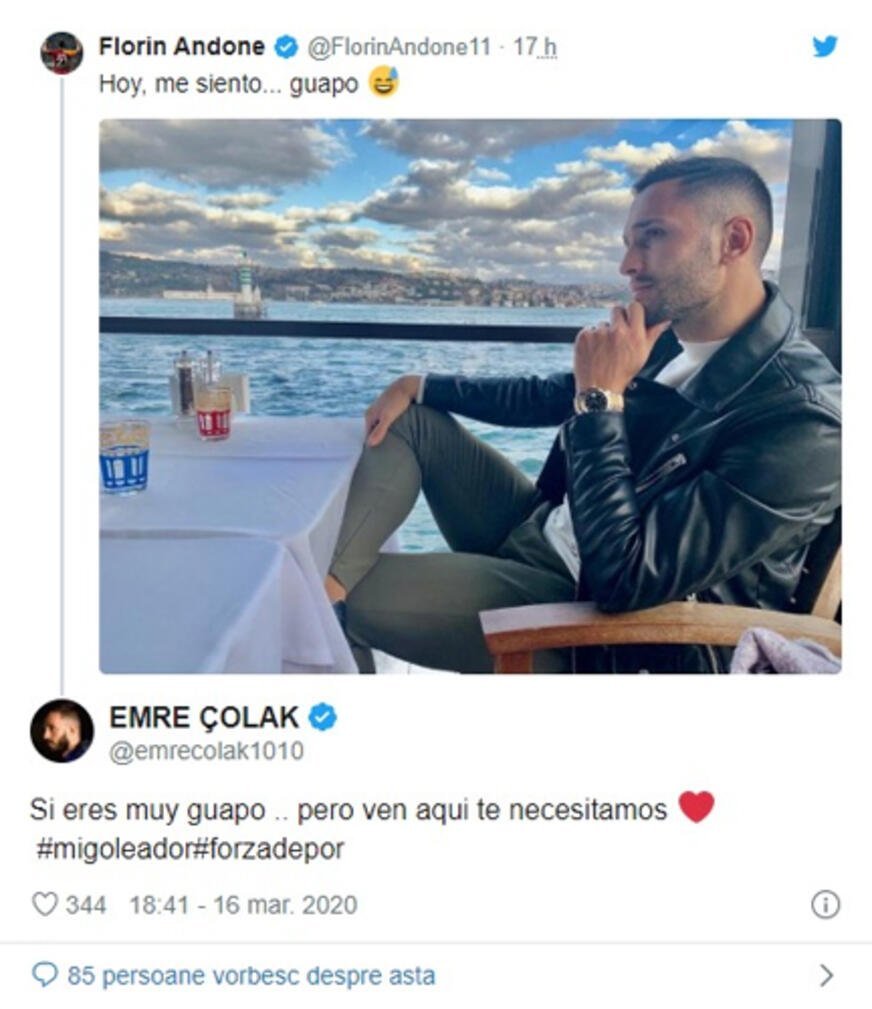The image size is (872, 1009).
Task: Like the tweet with the heart icon
Action: coord(45,904)
